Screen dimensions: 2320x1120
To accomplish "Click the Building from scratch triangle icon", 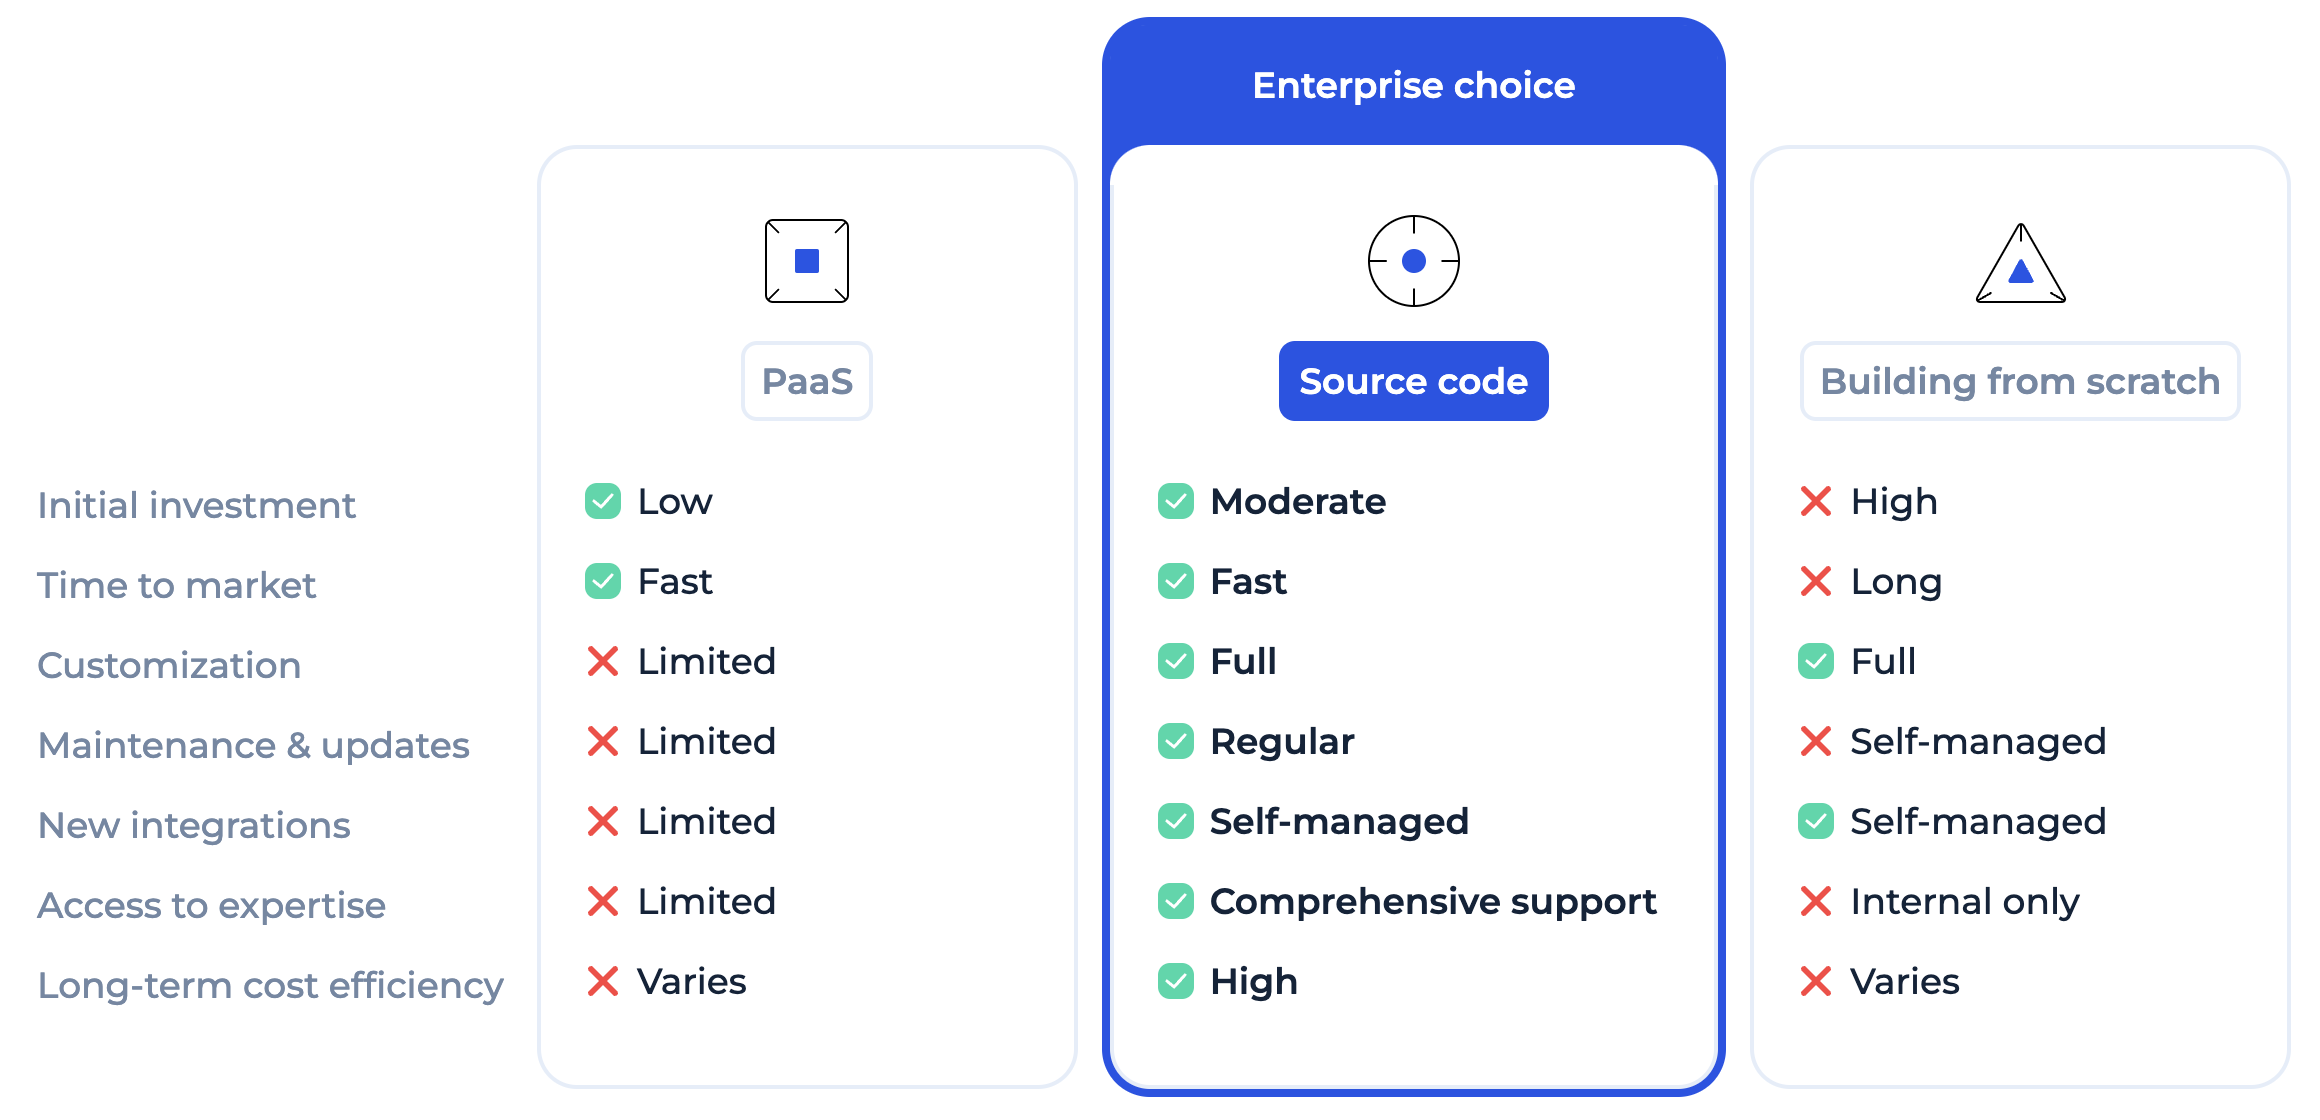I will [2021, 263].
